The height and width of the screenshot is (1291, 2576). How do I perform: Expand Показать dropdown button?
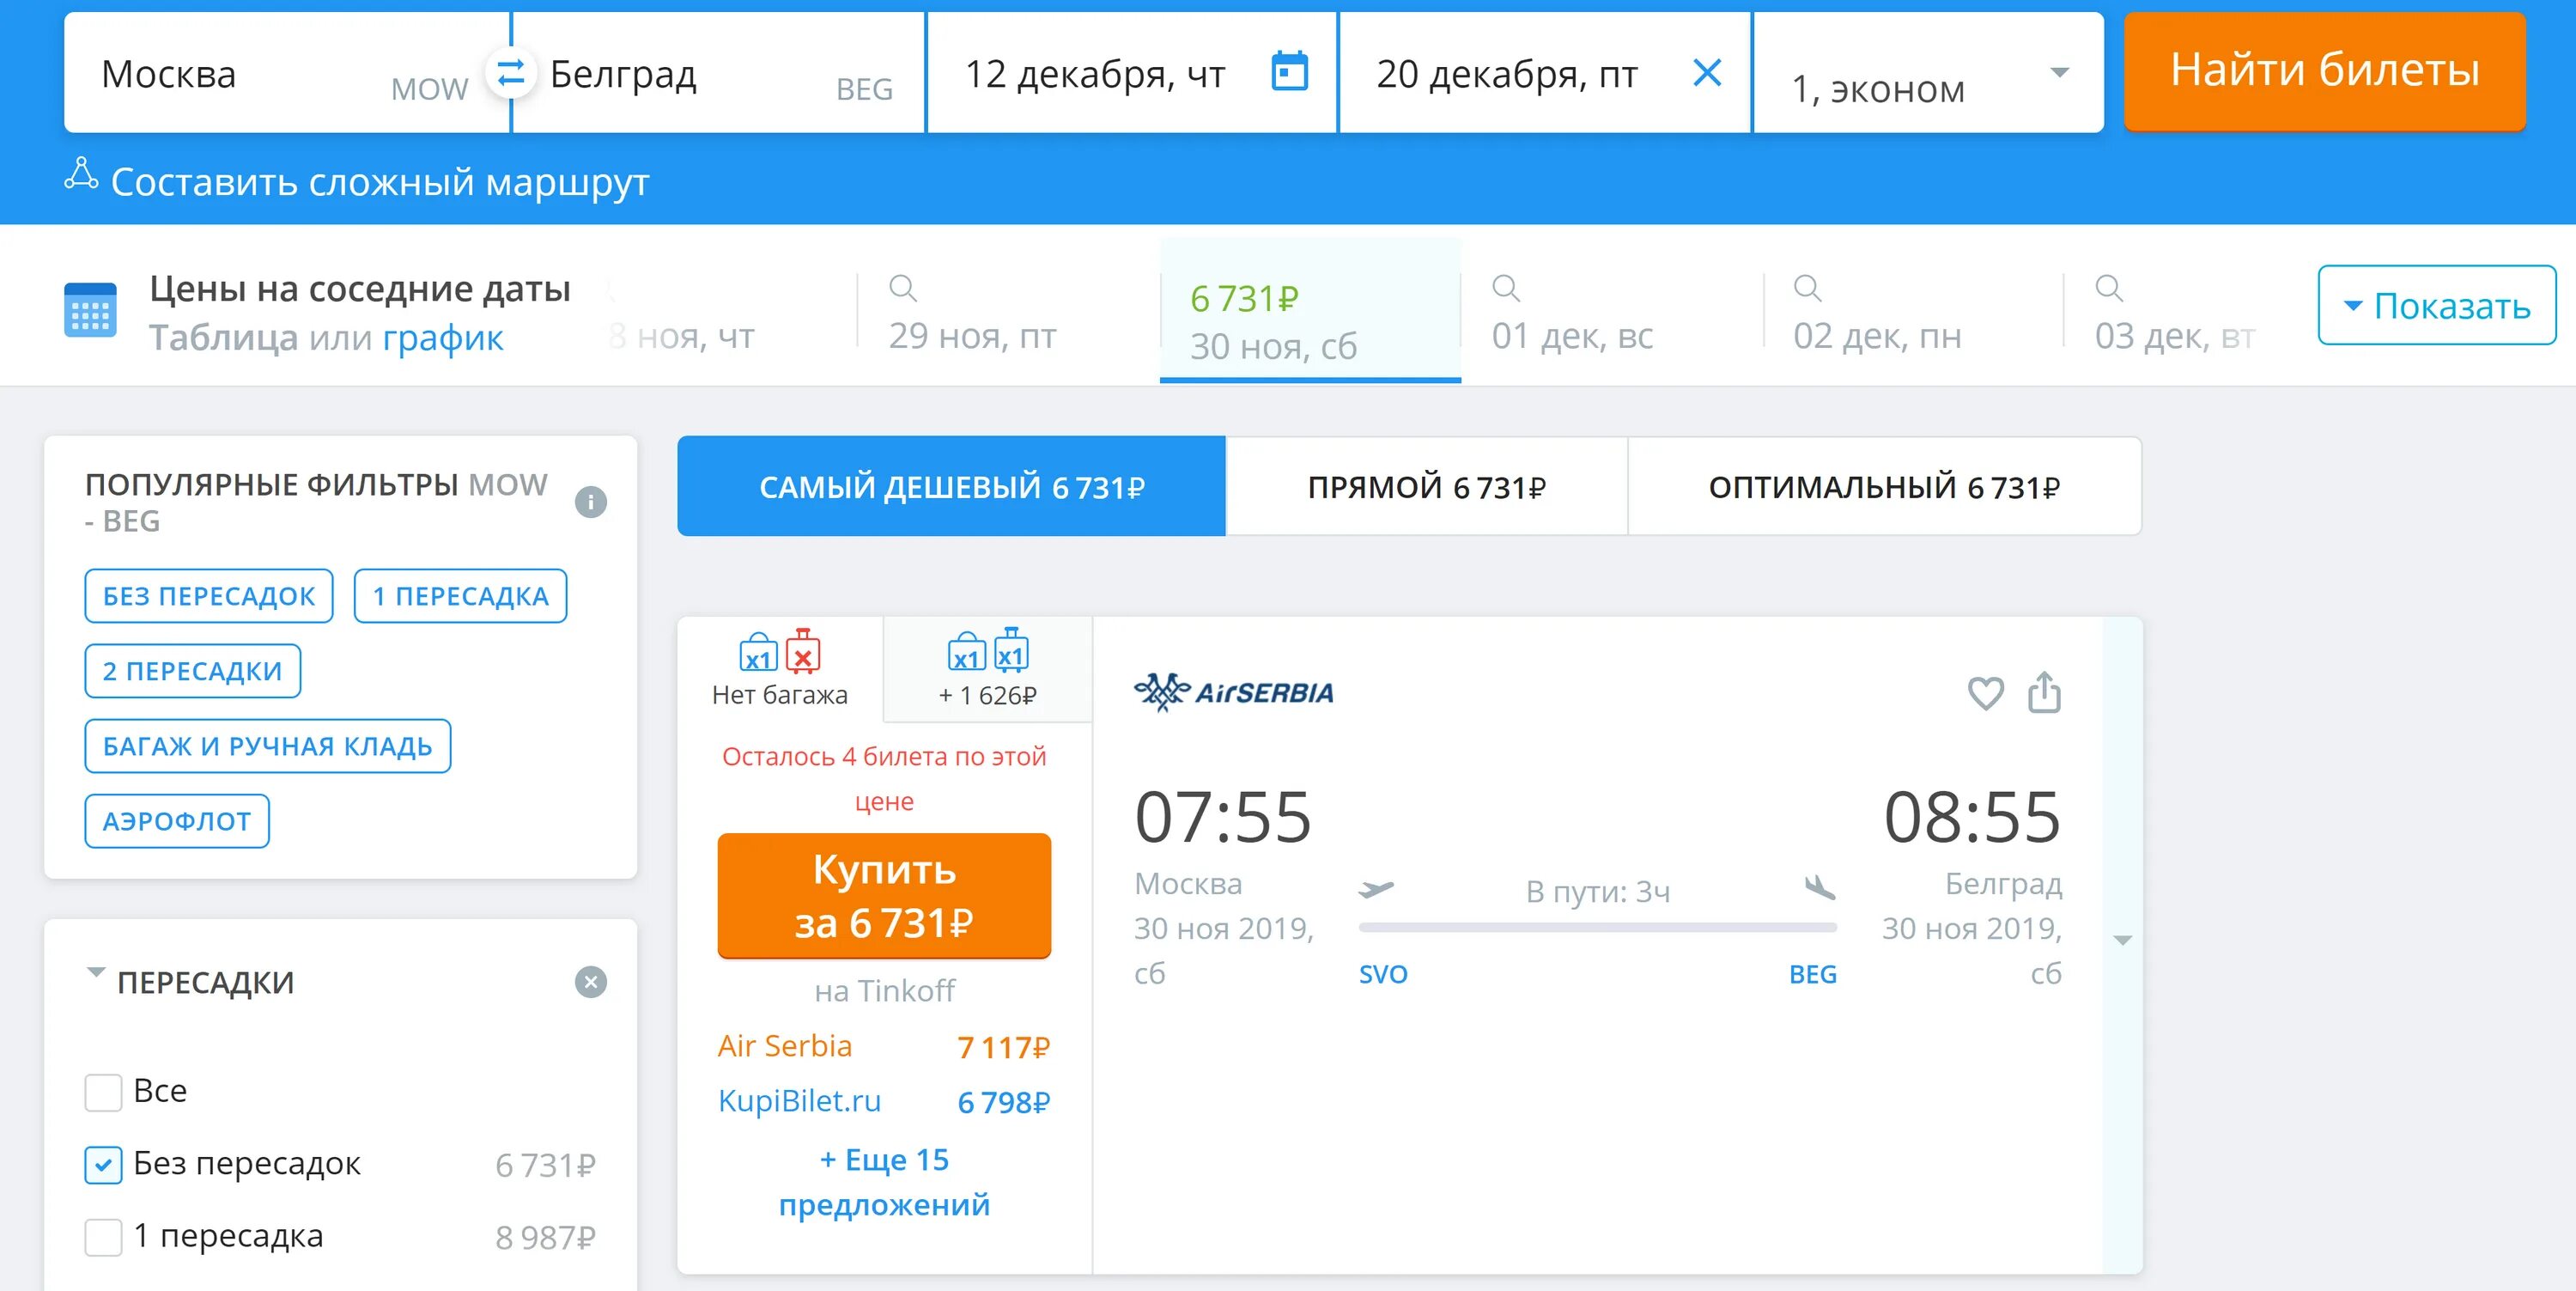pyautogui.click(x=2436, y=305)
